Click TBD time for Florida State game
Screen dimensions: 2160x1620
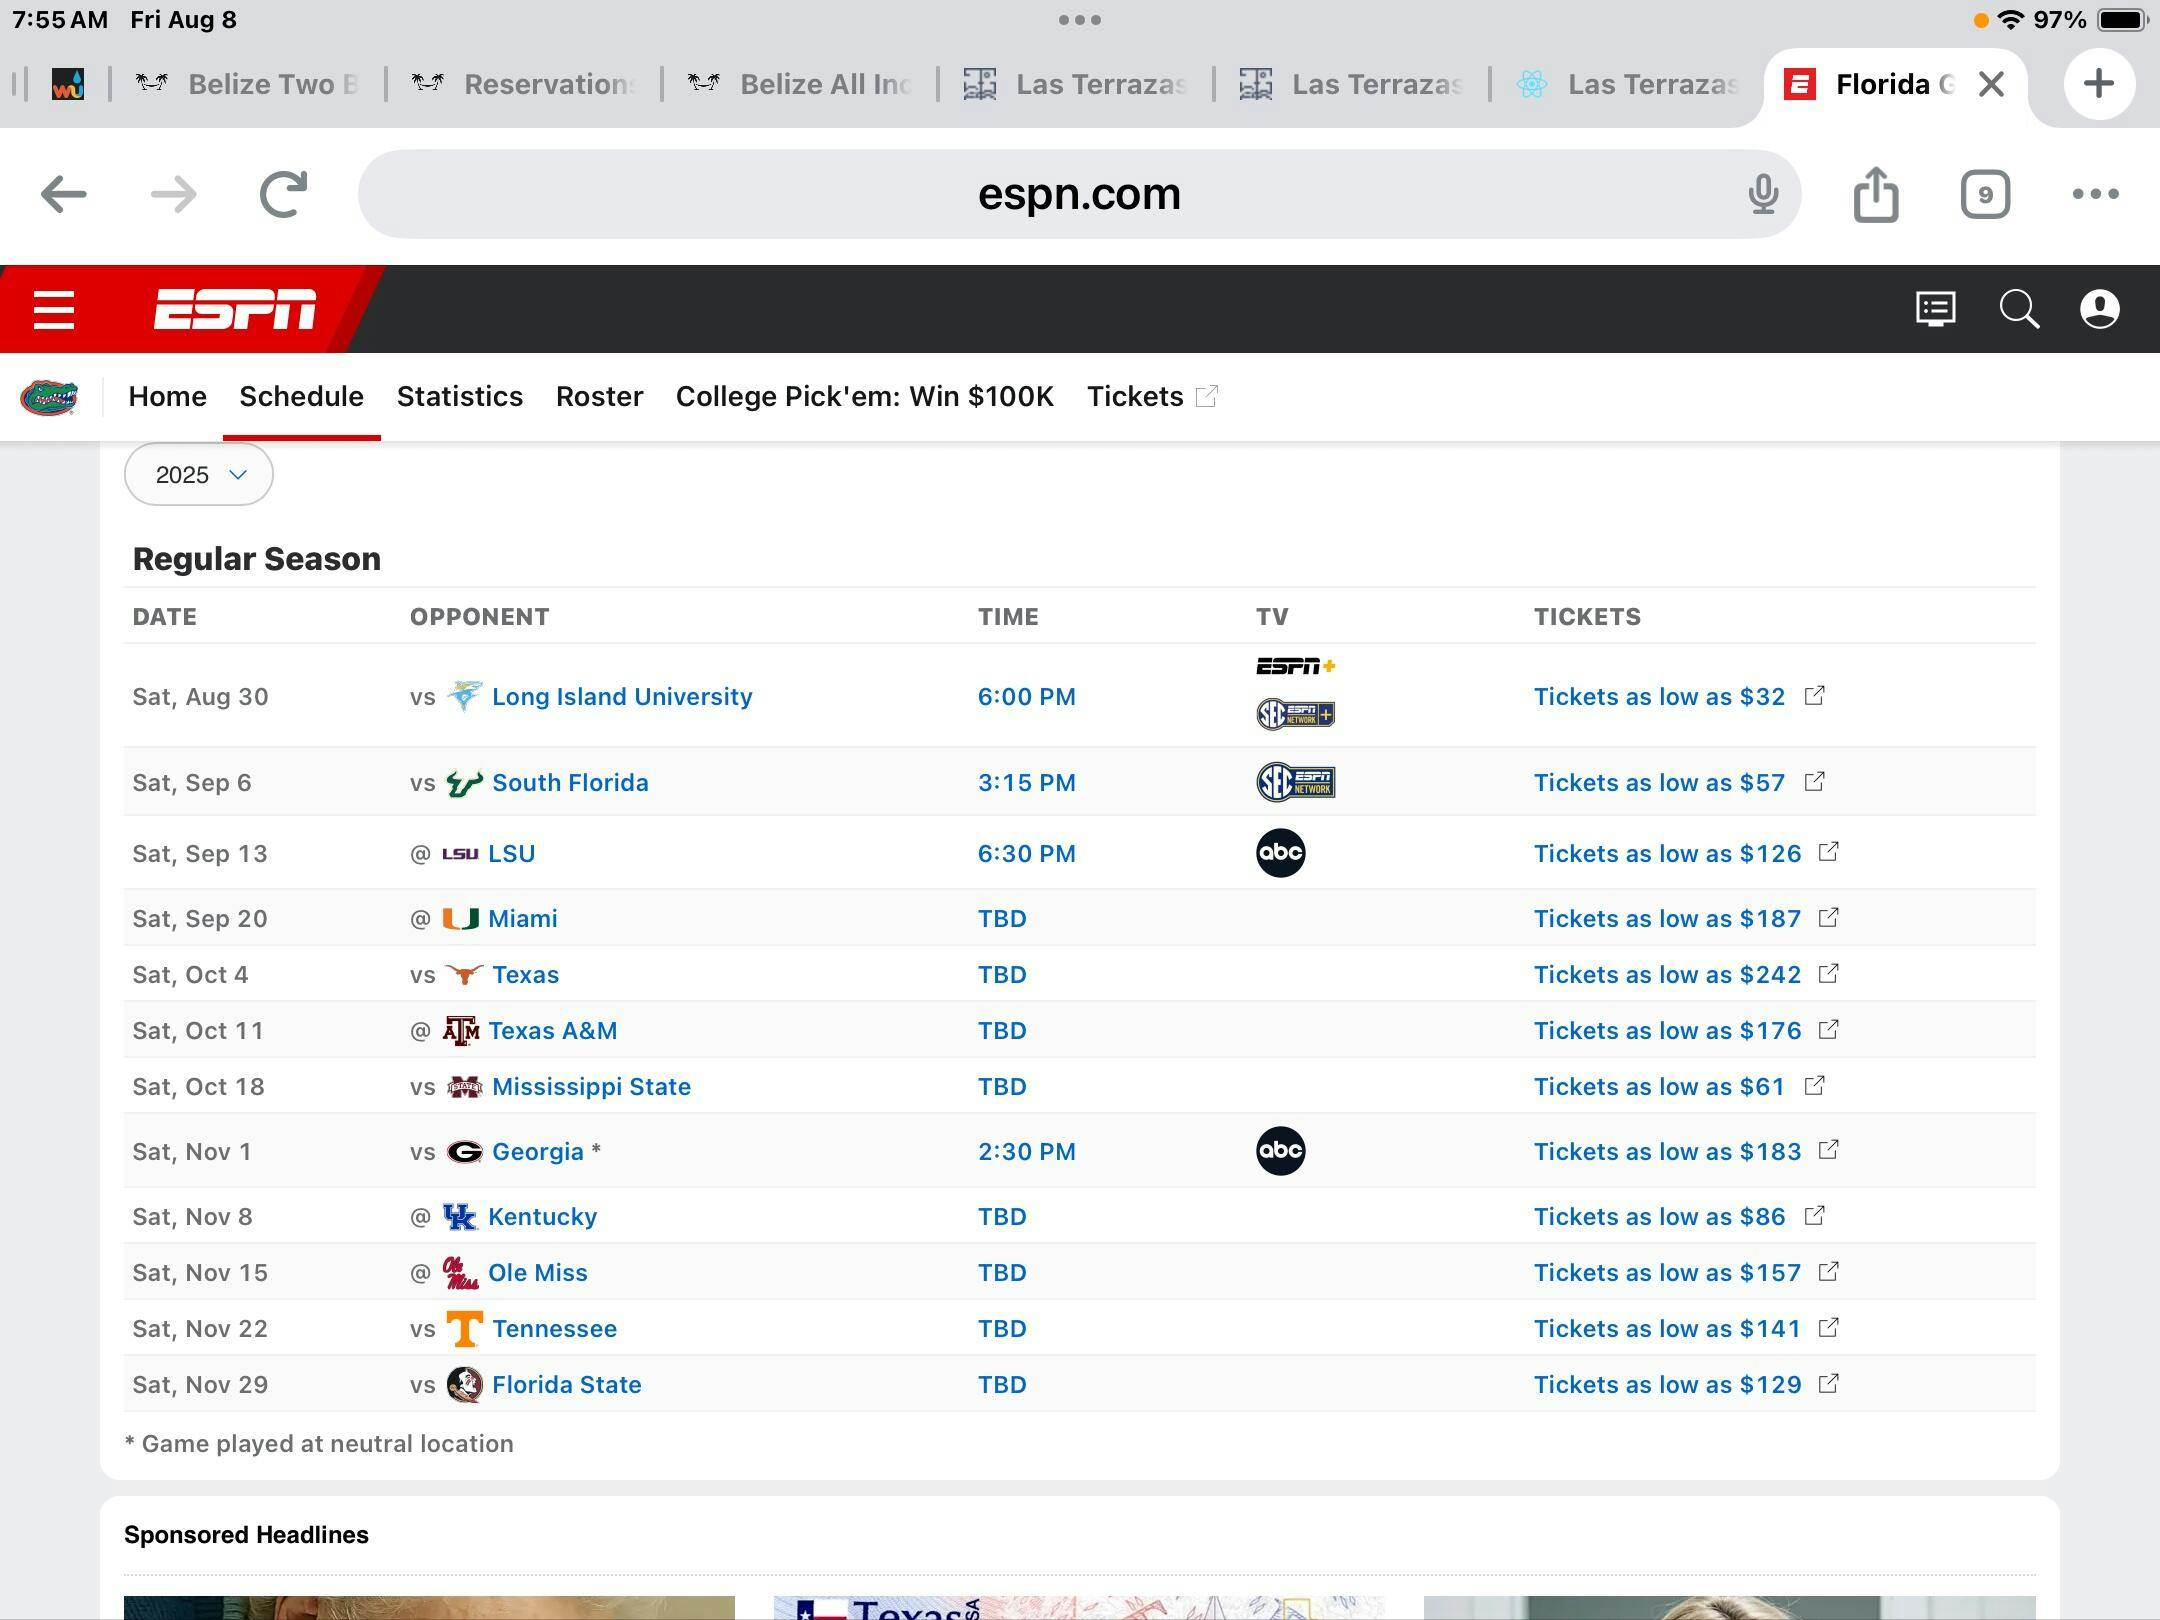(x=1002, y=1384)
